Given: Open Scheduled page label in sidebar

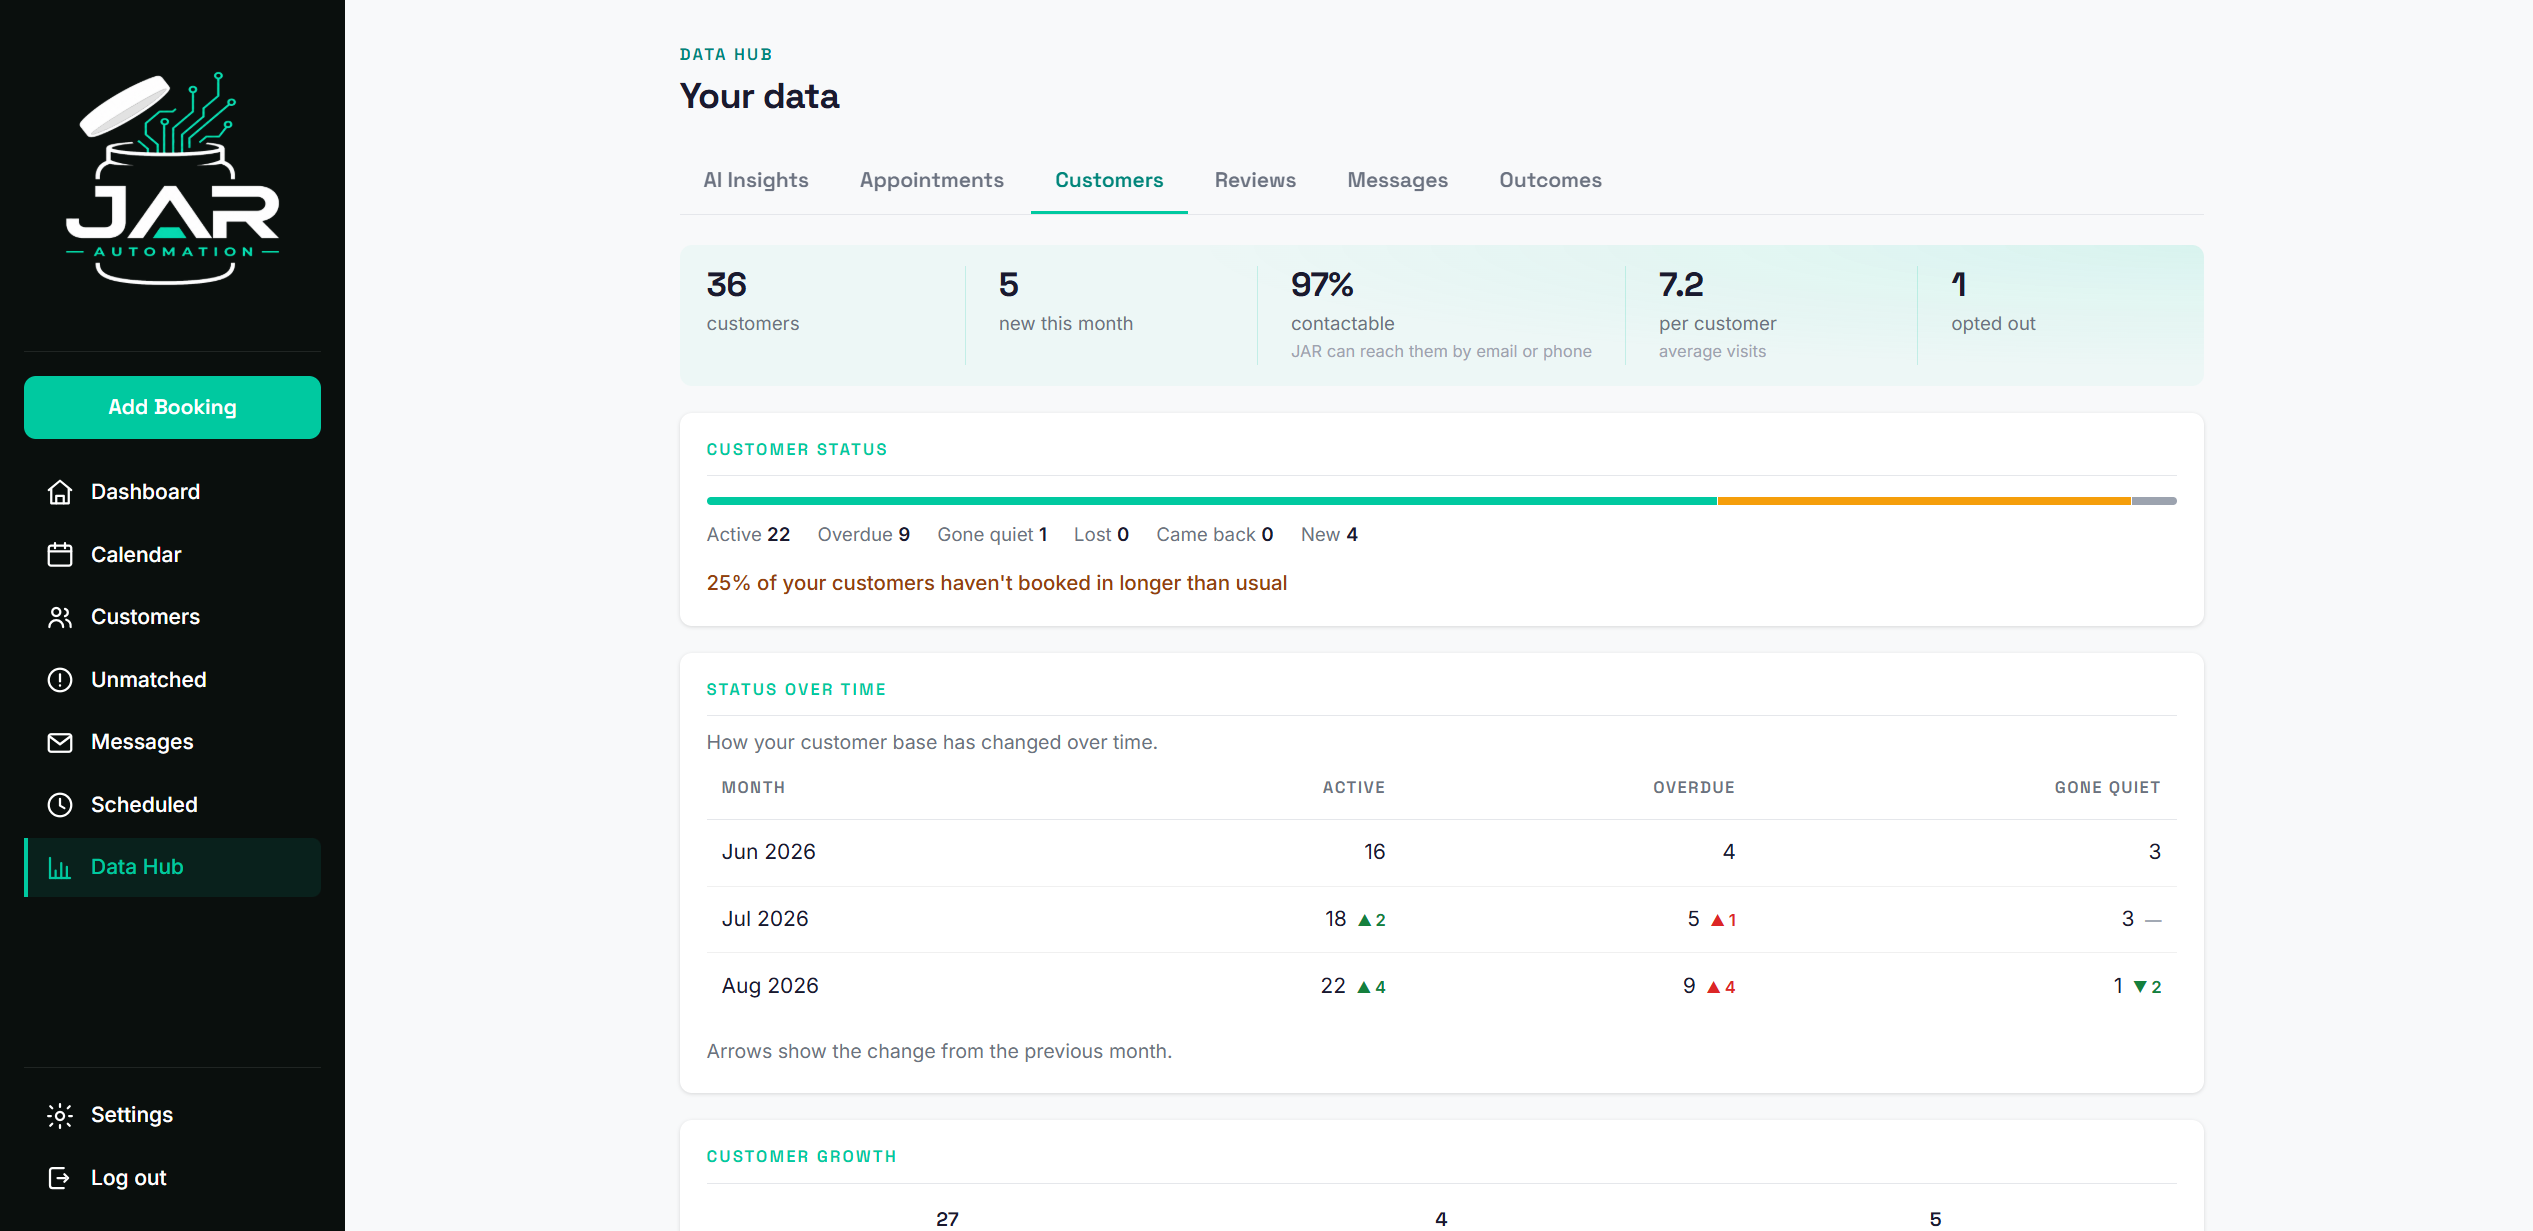Looking at the screenshot, I should tap(144, 805).
